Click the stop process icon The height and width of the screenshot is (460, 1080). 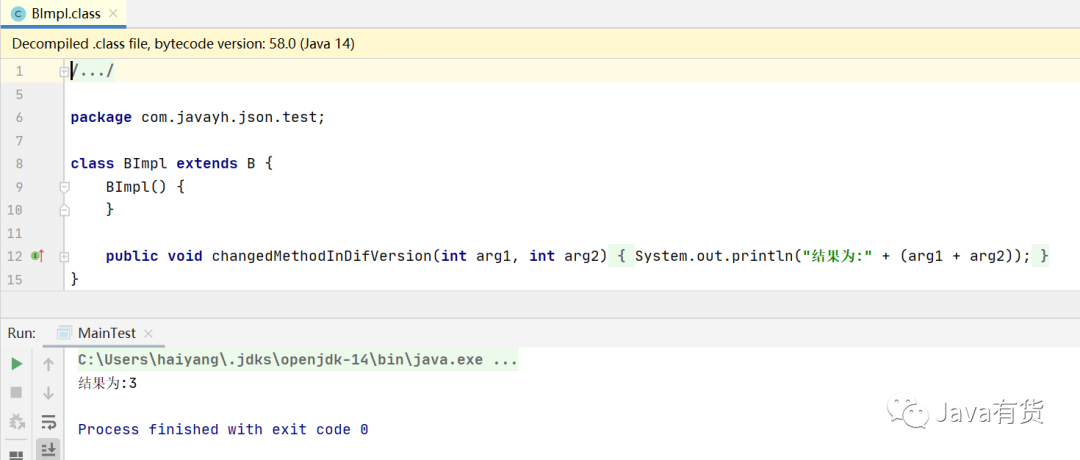tap(16, 393)
